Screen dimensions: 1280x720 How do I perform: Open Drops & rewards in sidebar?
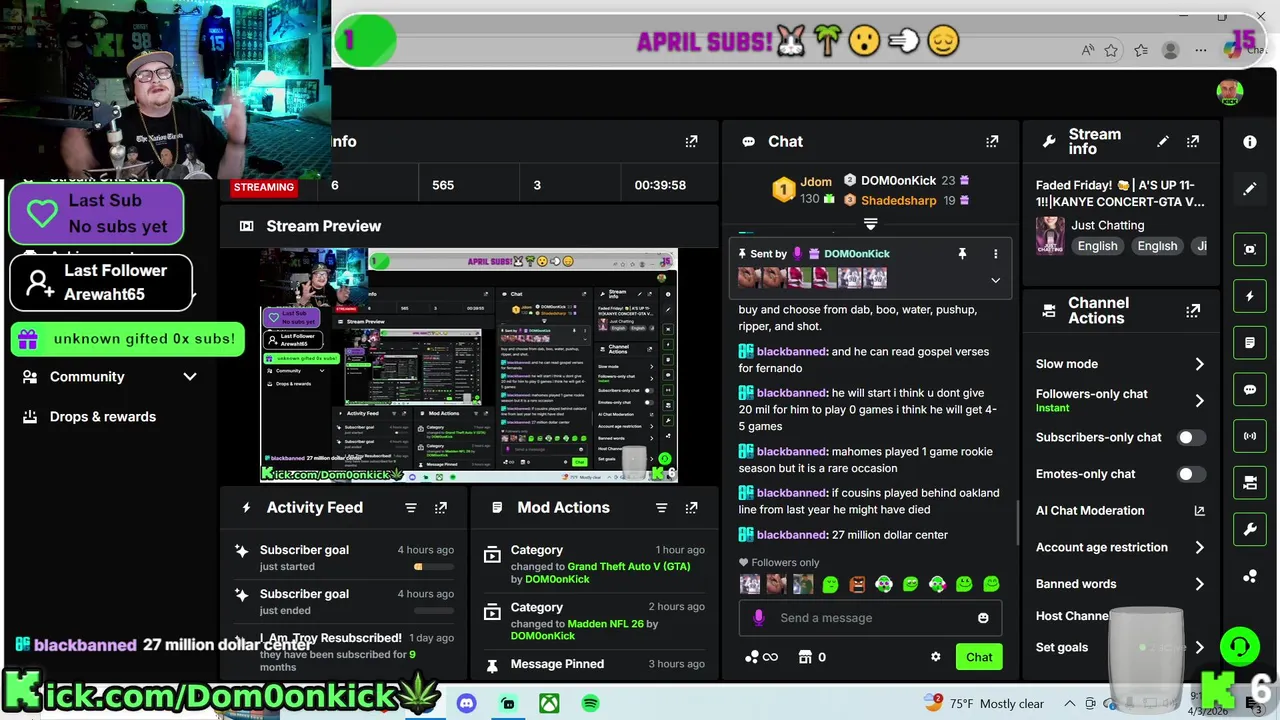click(103, 417)
